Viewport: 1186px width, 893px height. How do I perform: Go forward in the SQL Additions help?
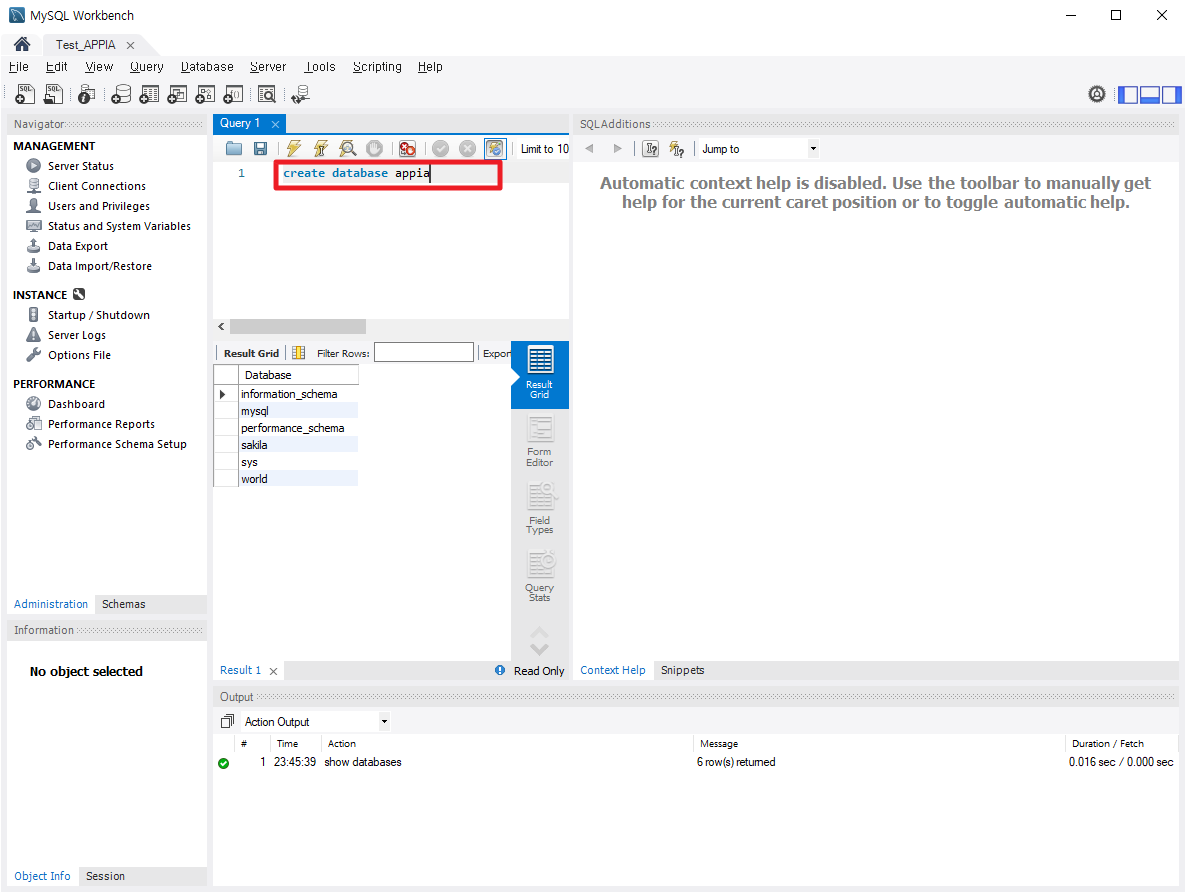(x=617, y=149)
